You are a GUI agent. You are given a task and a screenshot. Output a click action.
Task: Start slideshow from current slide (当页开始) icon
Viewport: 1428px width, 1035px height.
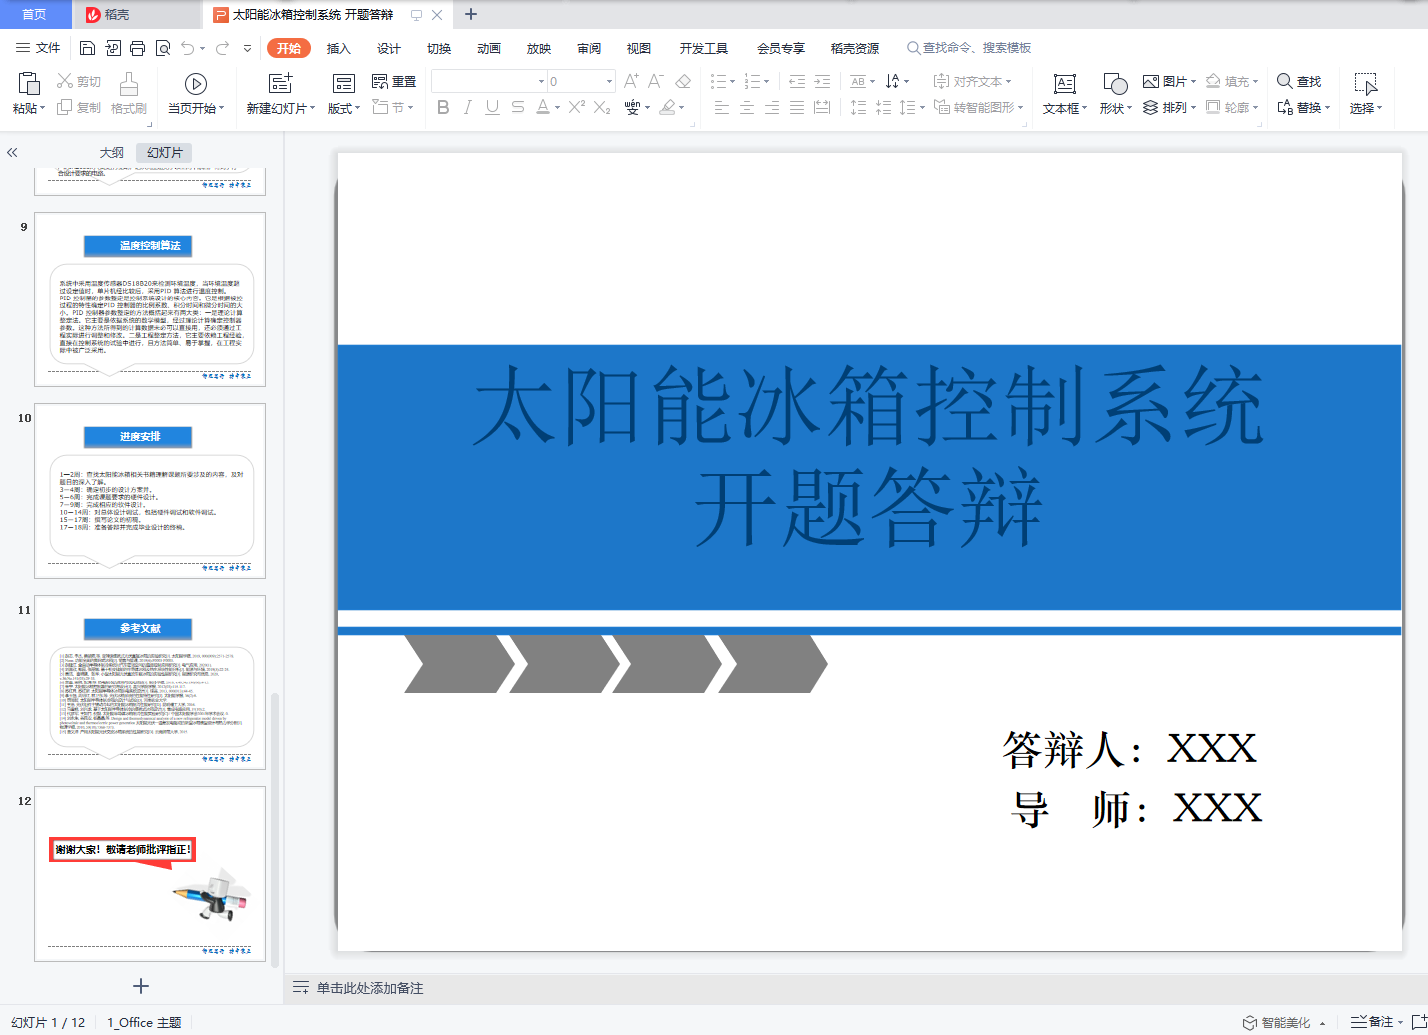[196, 84]
